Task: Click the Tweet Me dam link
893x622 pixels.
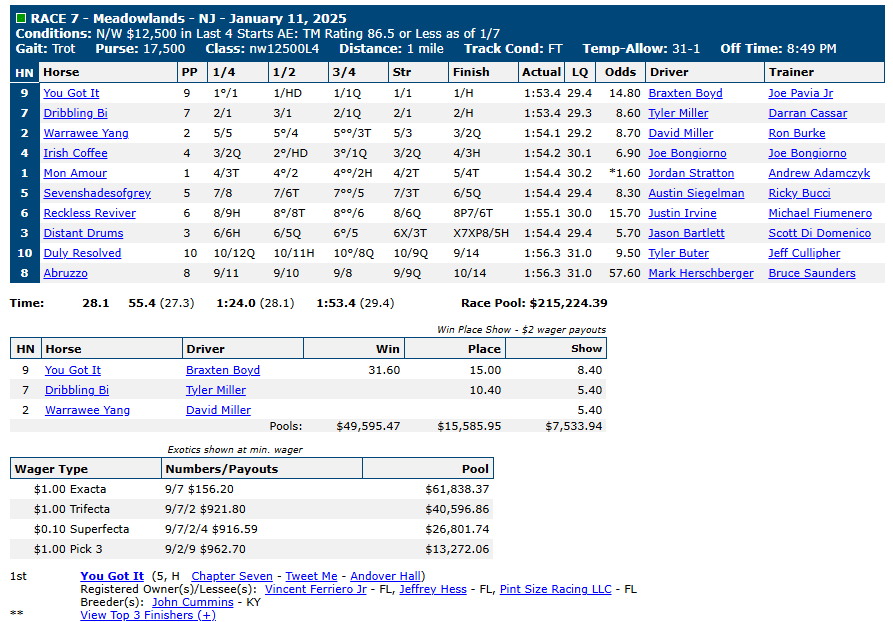Action: (311, 576)
